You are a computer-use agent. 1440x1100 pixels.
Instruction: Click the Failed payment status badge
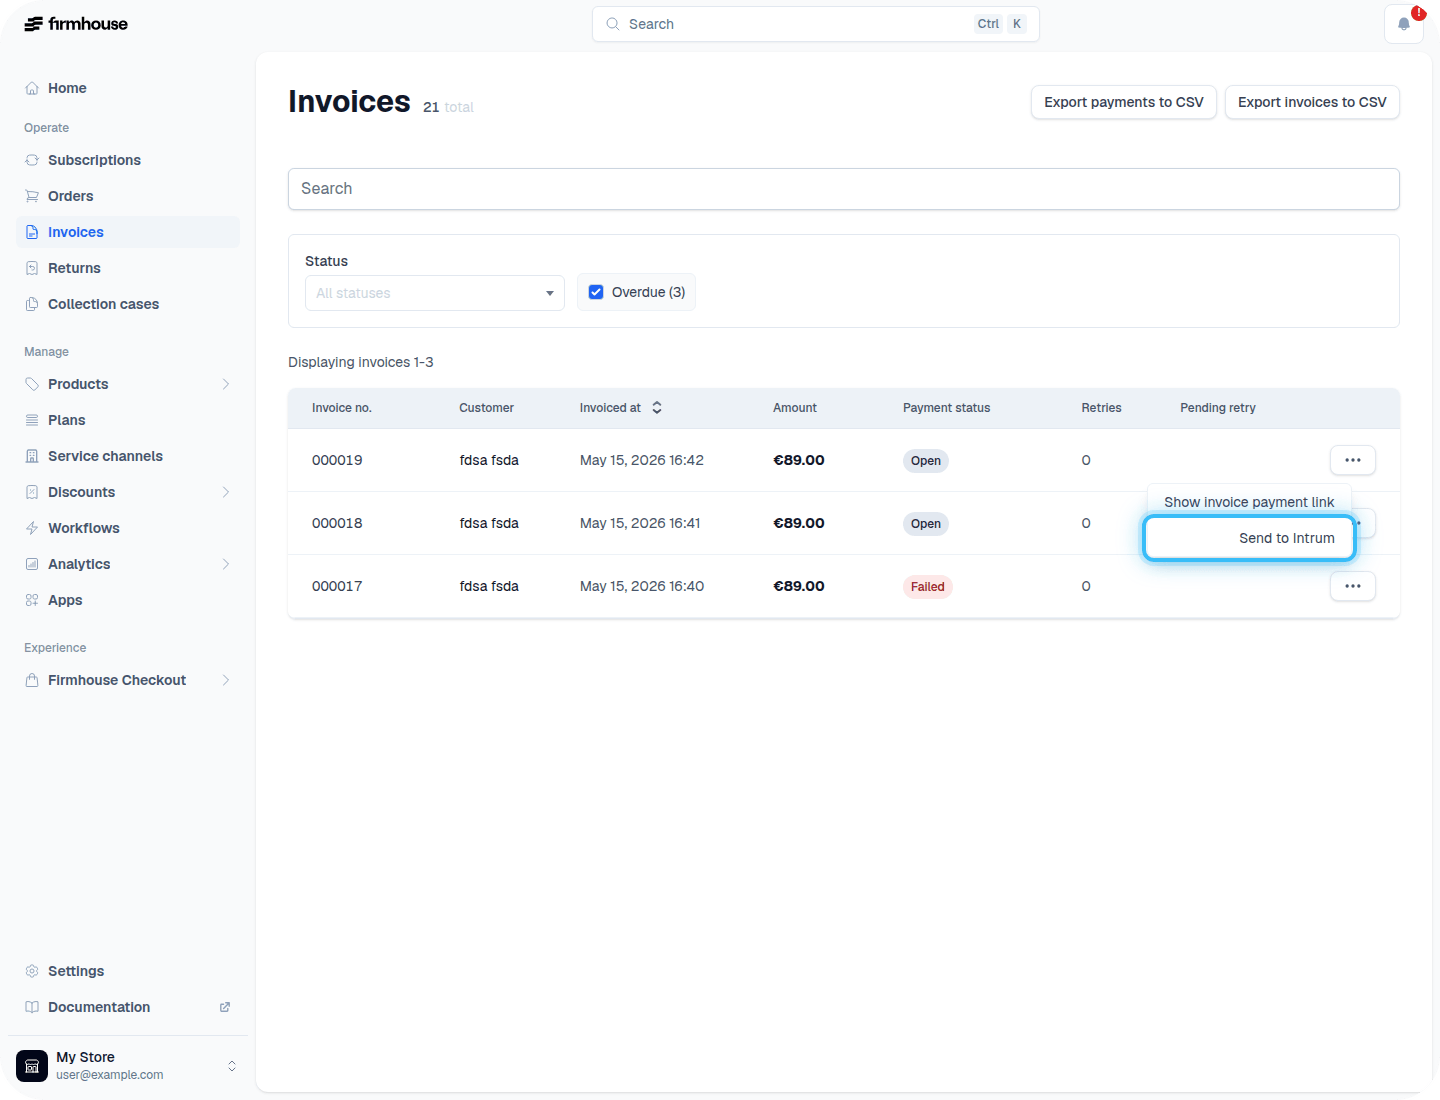[x=928, y=587]
